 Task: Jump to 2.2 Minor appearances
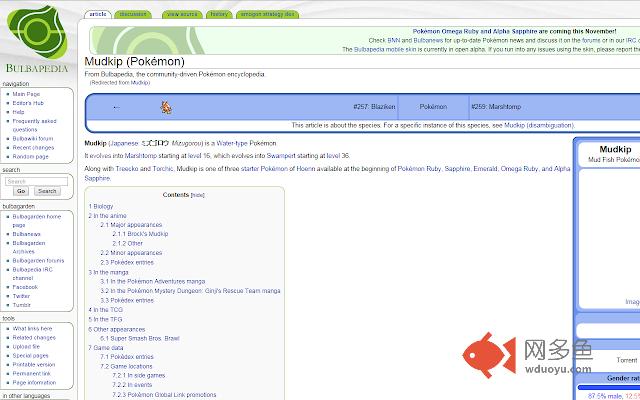(x=131, y=253)
